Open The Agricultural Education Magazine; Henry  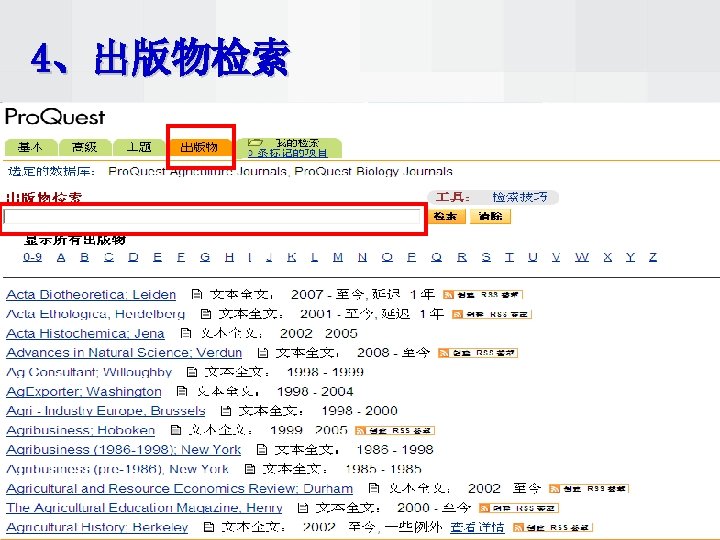[144, 508]
